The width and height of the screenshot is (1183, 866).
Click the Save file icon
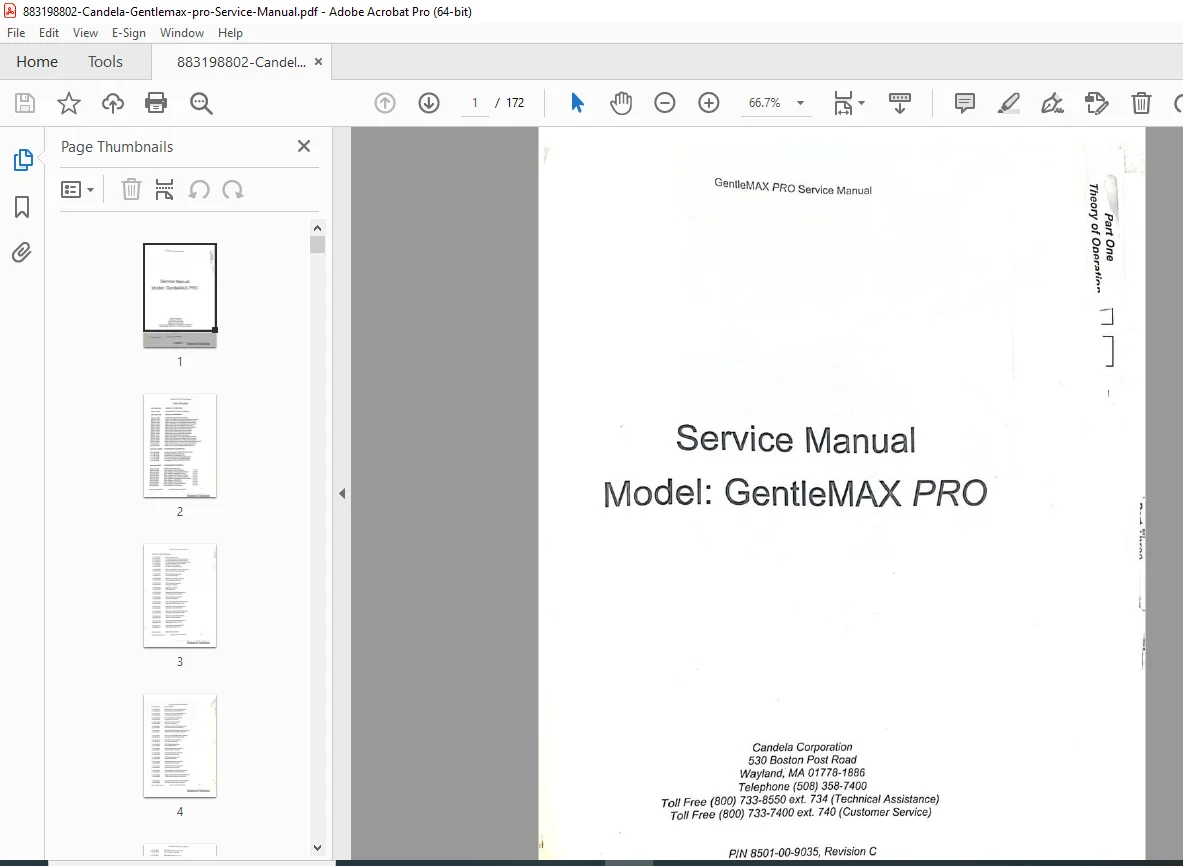pyautogui.click(x=25, y=103)
